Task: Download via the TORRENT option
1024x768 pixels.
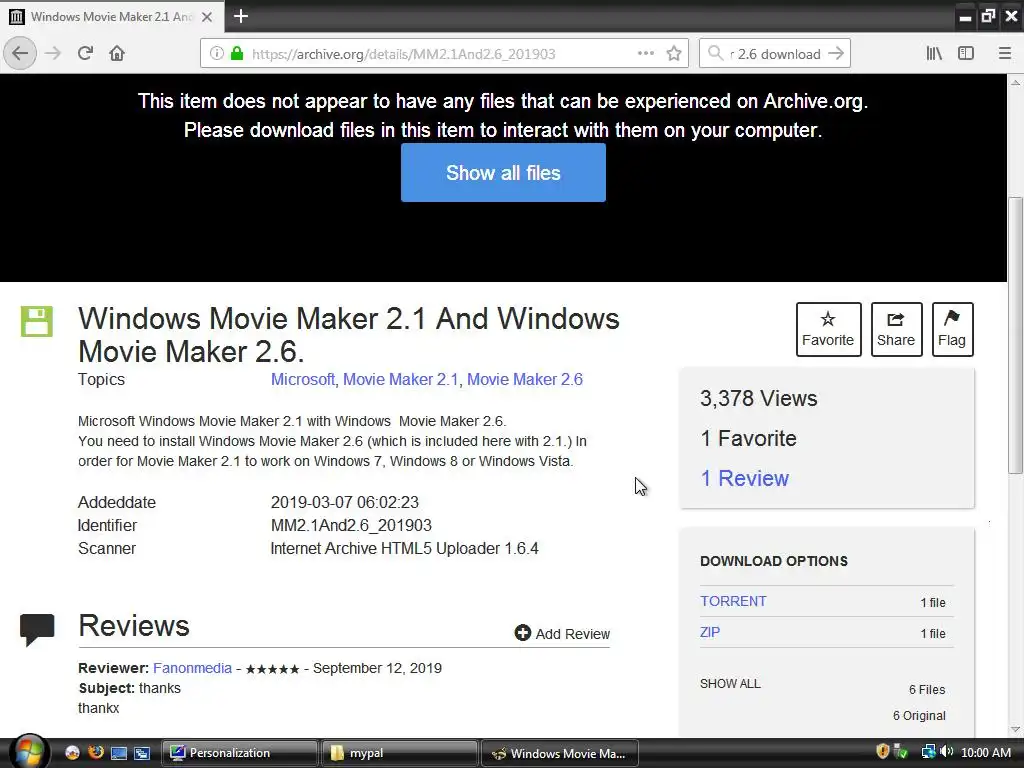Action: [733, 601]
